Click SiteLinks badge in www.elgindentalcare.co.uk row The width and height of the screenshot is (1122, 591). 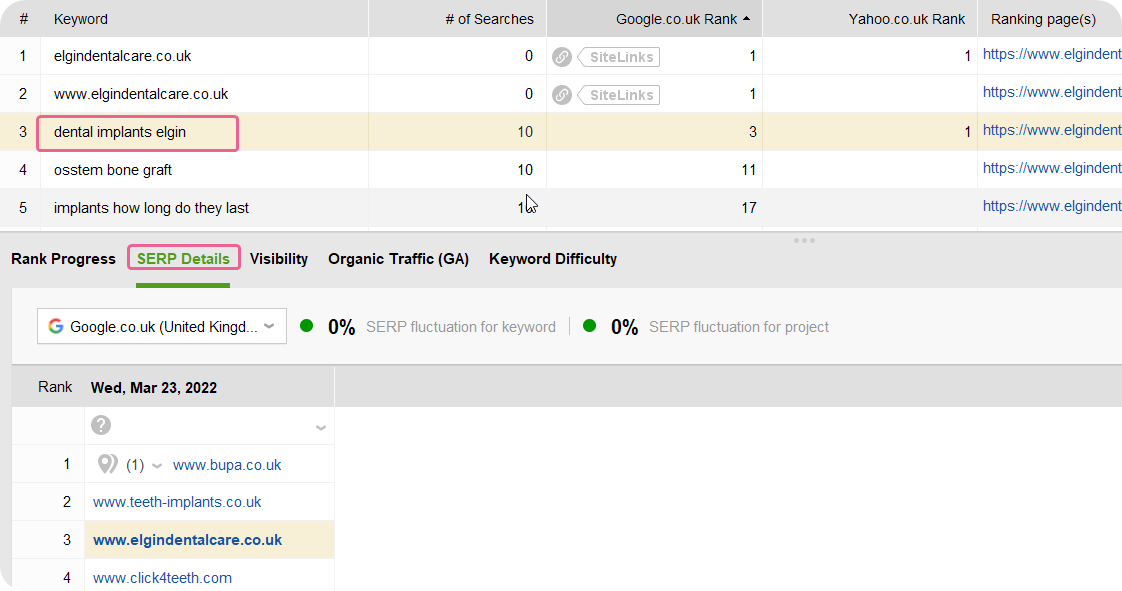619,94
